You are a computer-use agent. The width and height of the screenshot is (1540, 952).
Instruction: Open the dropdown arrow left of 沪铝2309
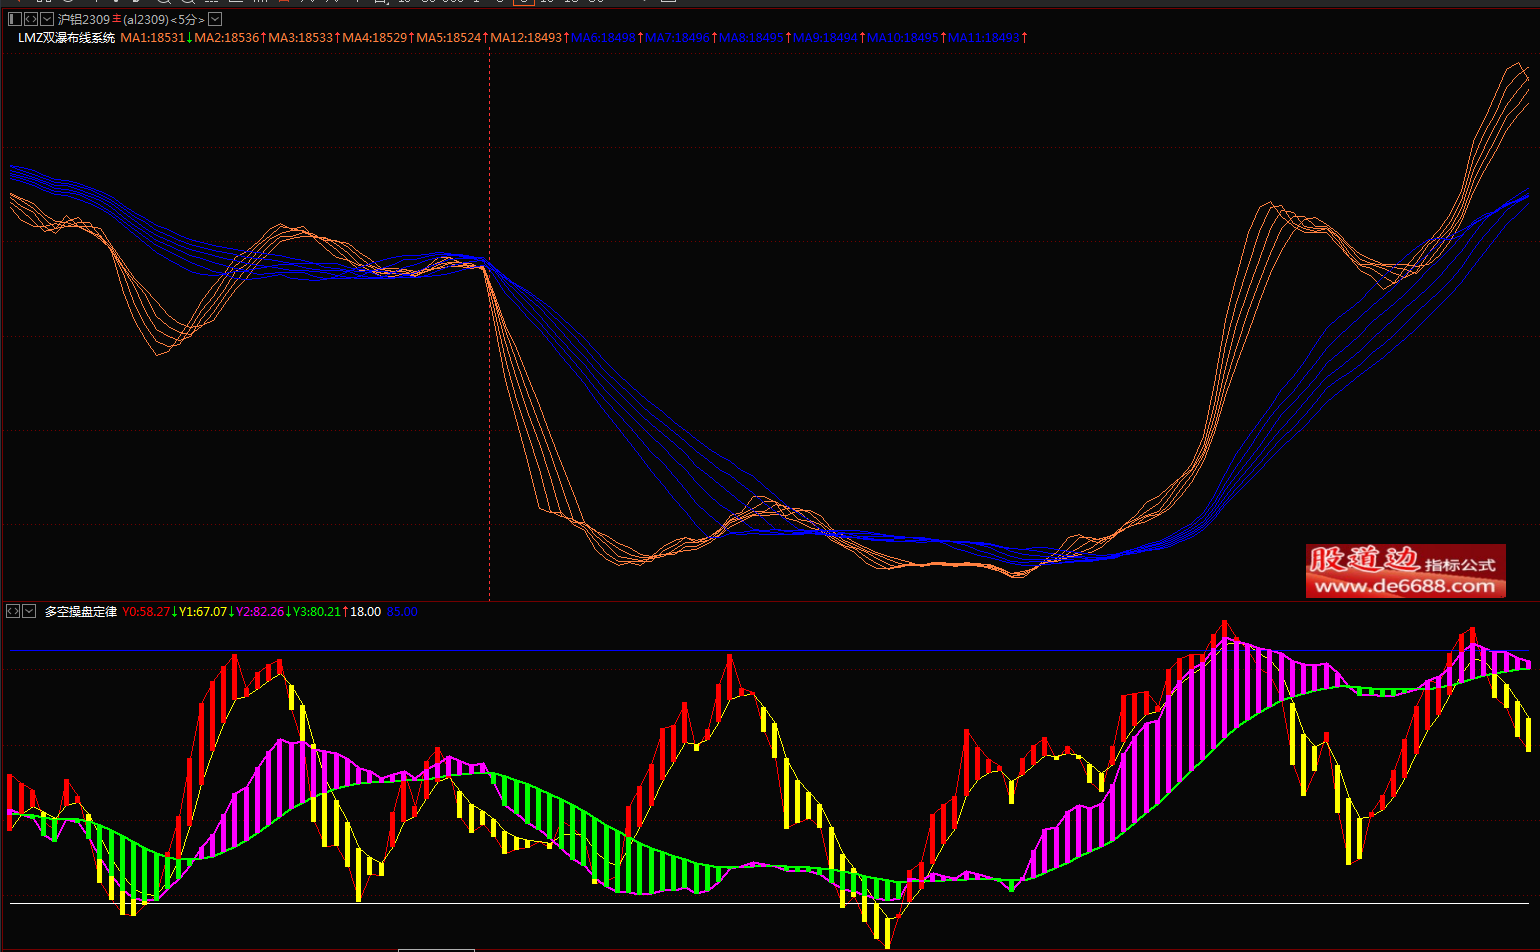pos(47,19)
